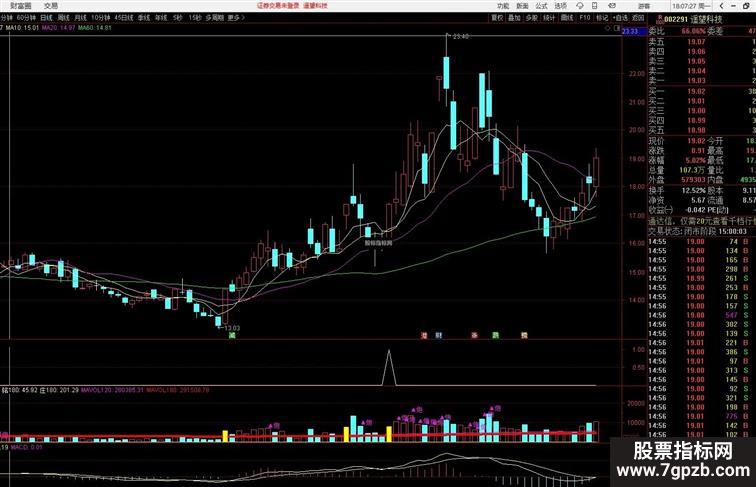Image resolution: width=756 pixels, height=487 pixels.
Task: Open F10 company info
Action: (584, 17)
